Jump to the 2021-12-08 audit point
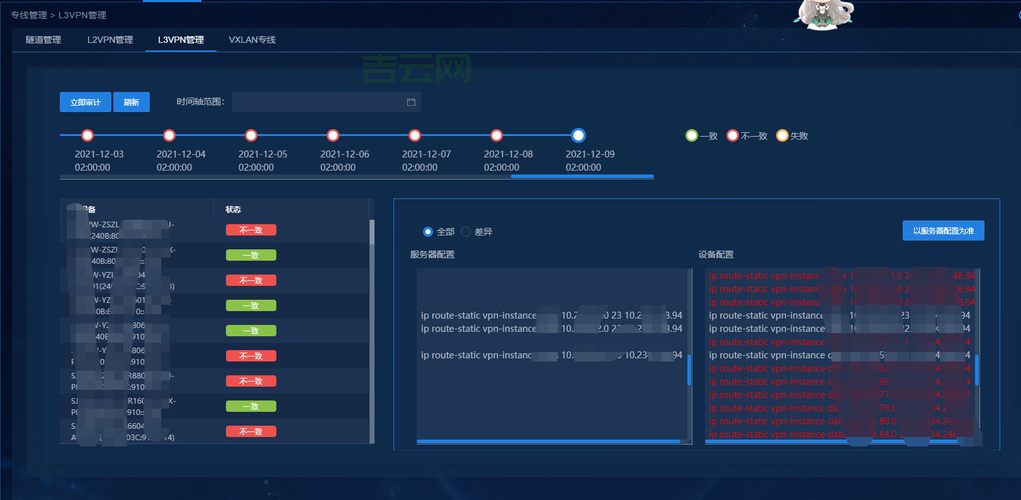The height and width of the screenshot is (500, 1021). point(496,135)
